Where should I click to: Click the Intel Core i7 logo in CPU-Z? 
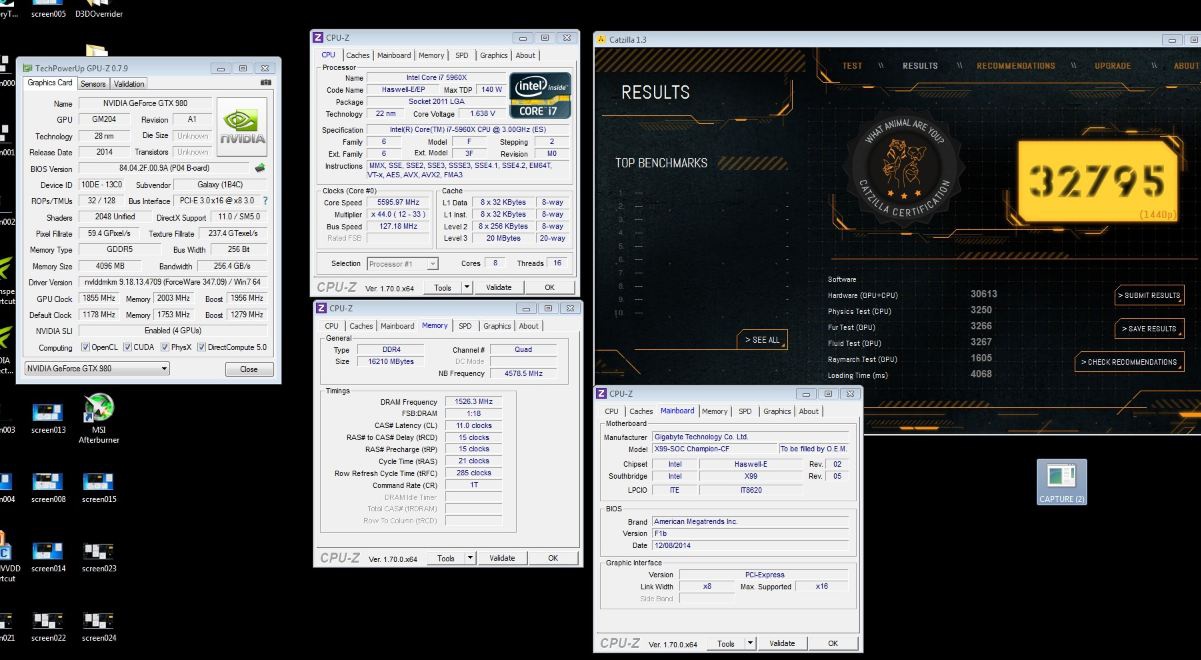coord(540,96)
